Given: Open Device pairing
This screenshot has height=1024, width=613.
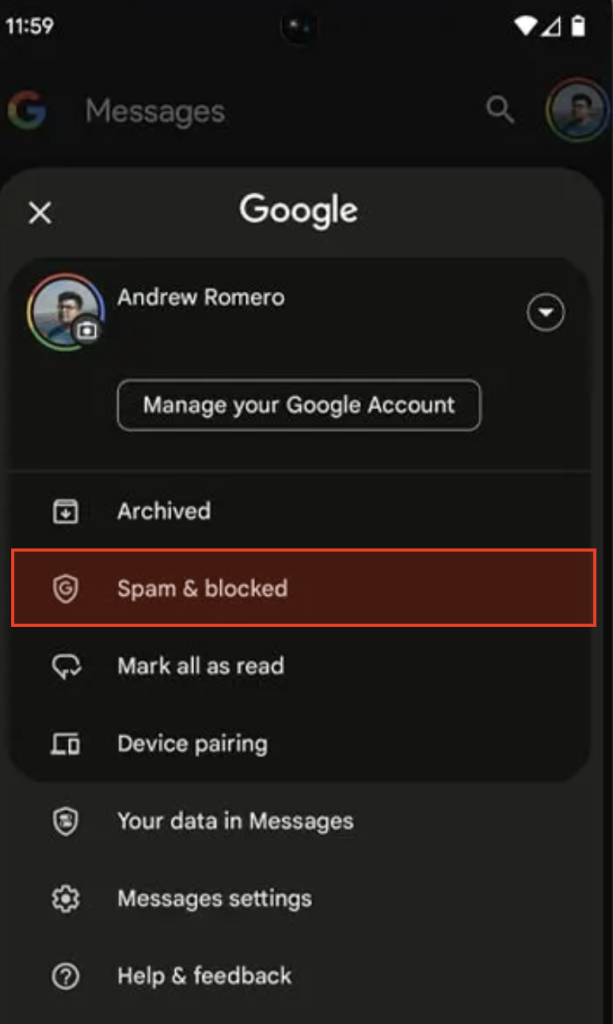Looking at the screenshot, I should 190,743.
